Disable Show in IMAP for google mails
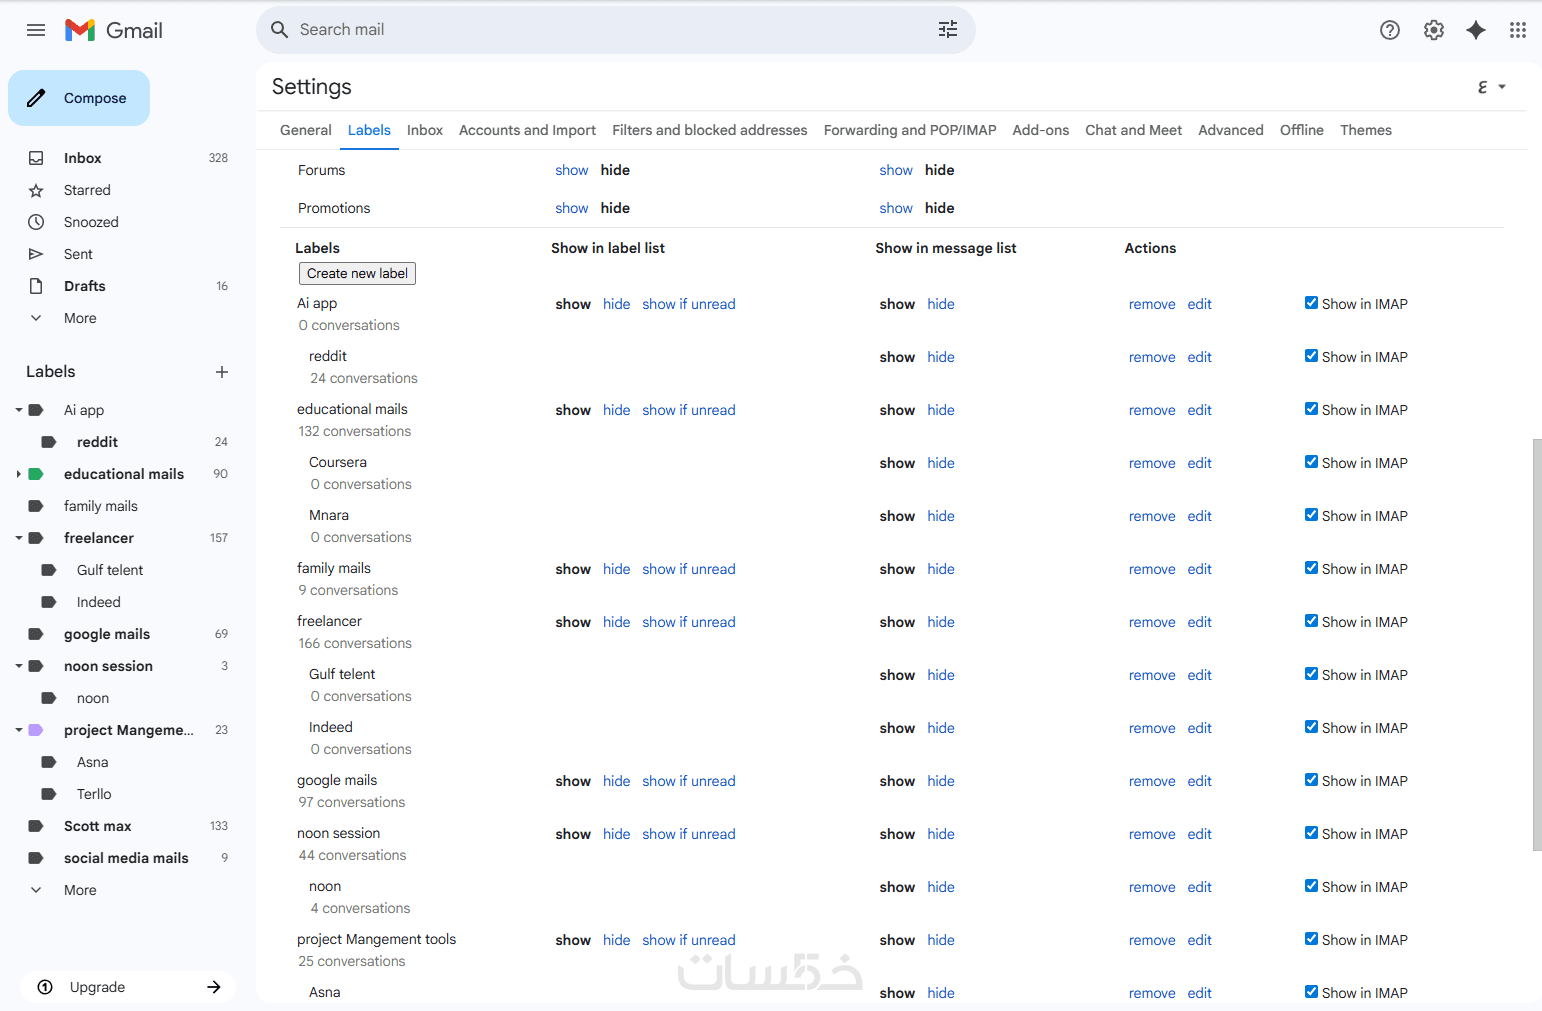1542x1011 pixels. coord(1311,780)
